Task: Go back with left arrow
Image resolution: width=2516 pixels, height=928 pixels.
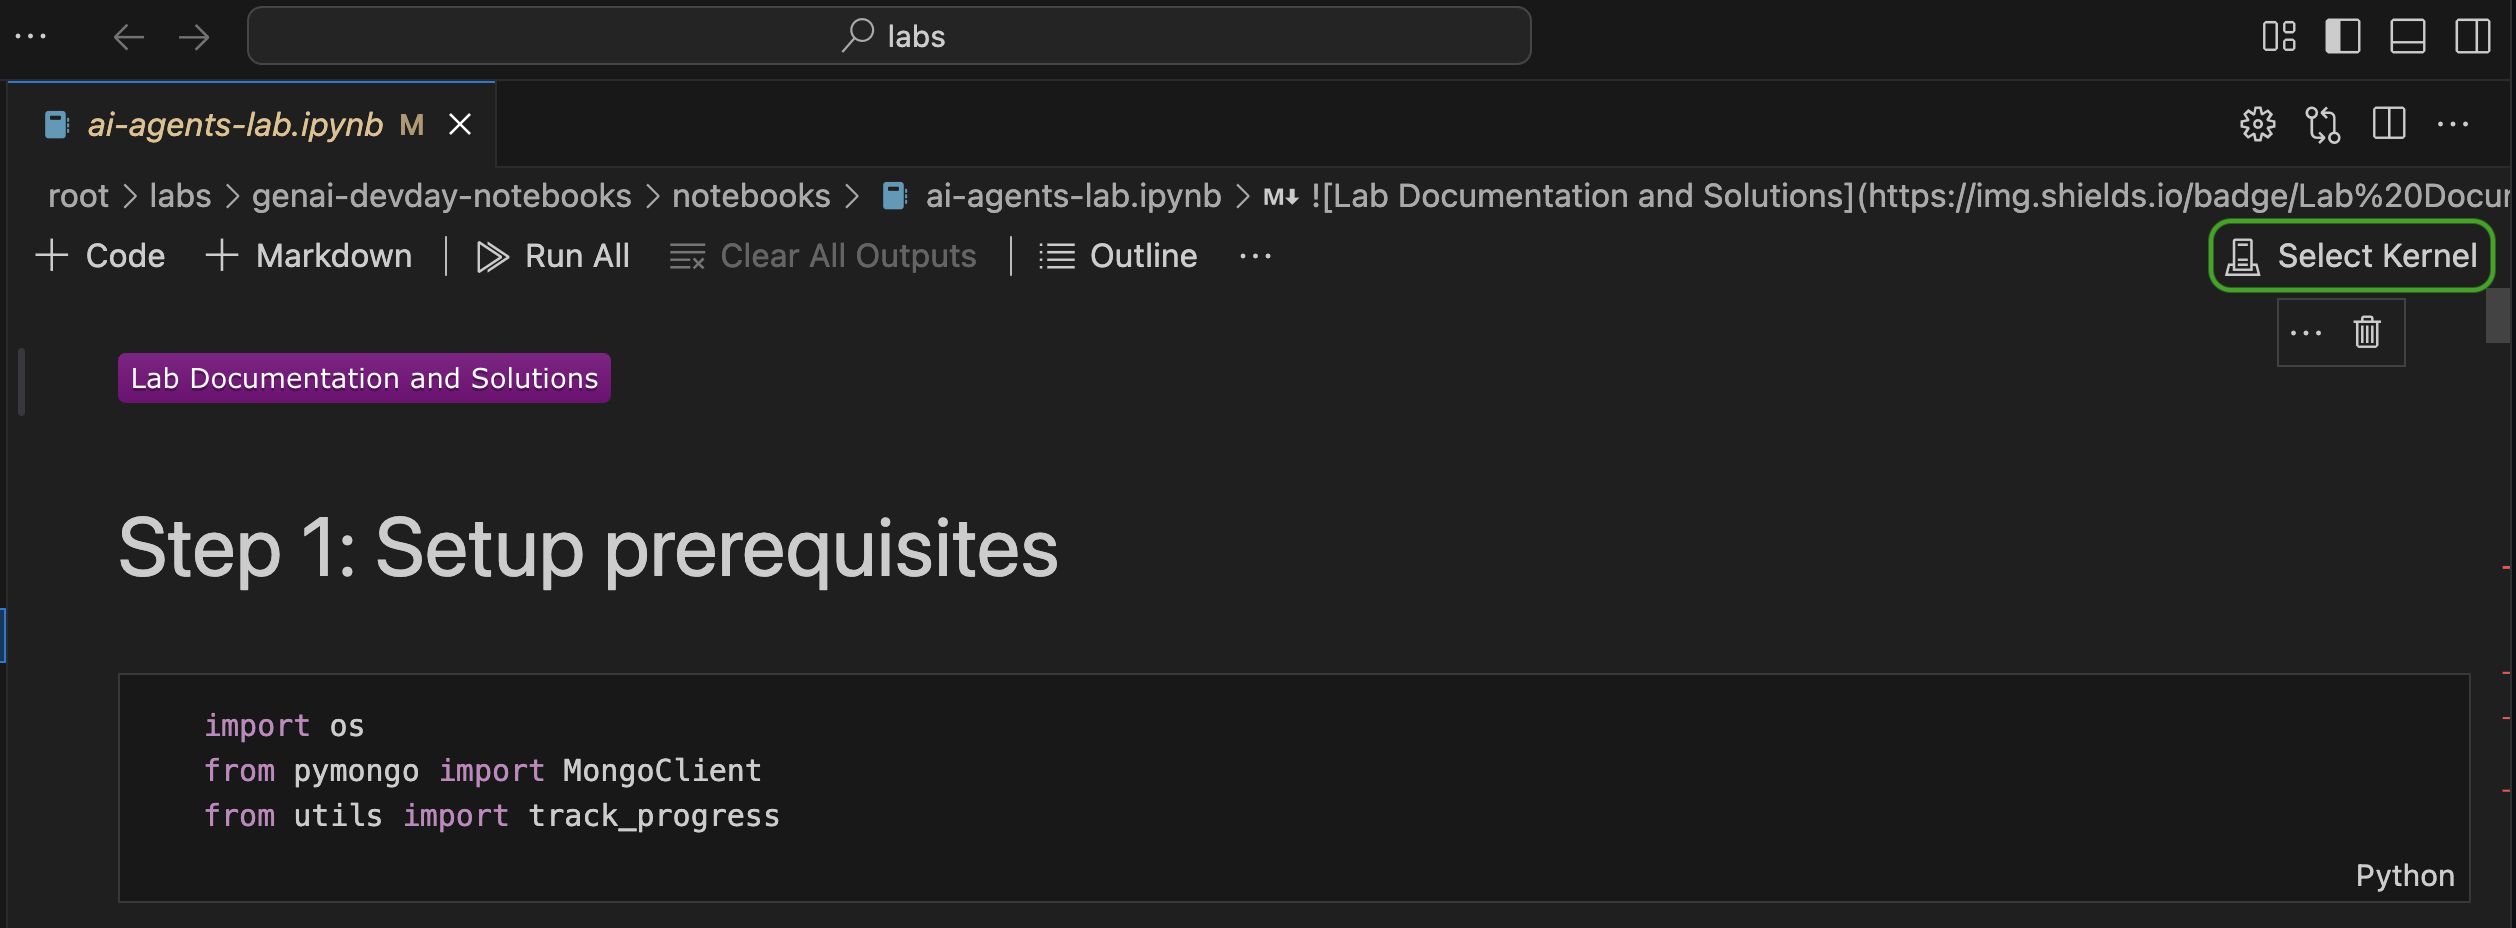Action: click(129, 37)
